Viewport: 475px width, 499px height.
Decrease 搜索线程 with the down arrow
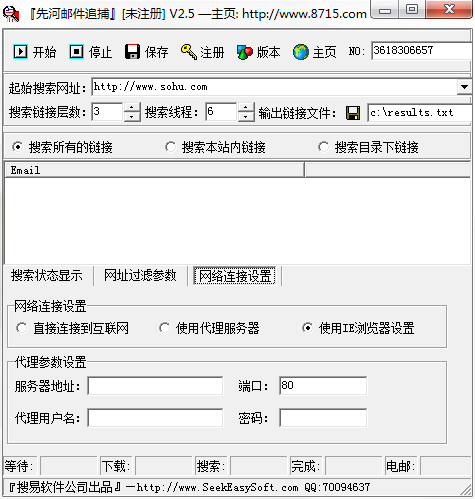pos(246,117)
